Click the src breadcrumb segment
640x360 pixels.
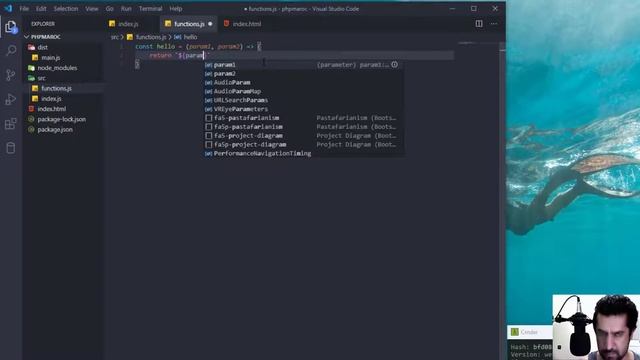[114, 37]
